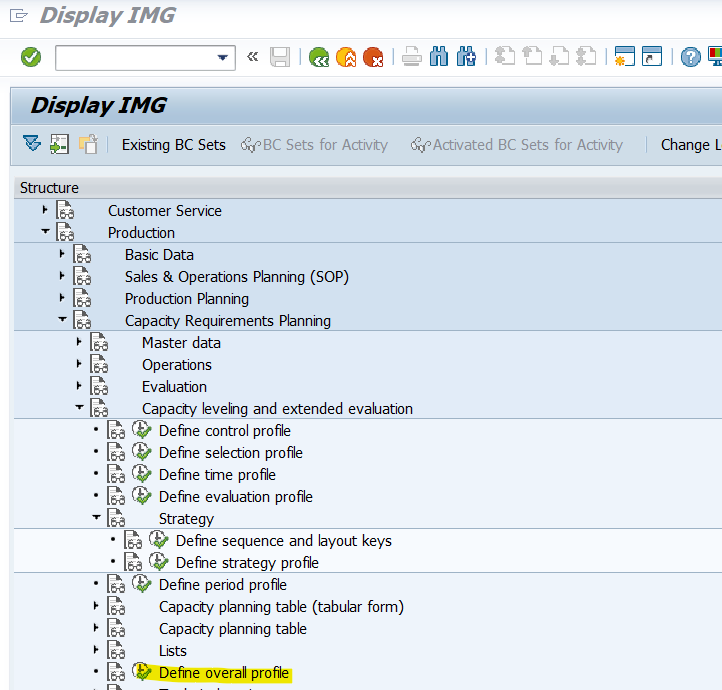The height and width of the screenshot is (690, 722).
Task: Click the Find Next binoculars icon
Action: pos(466,58)
